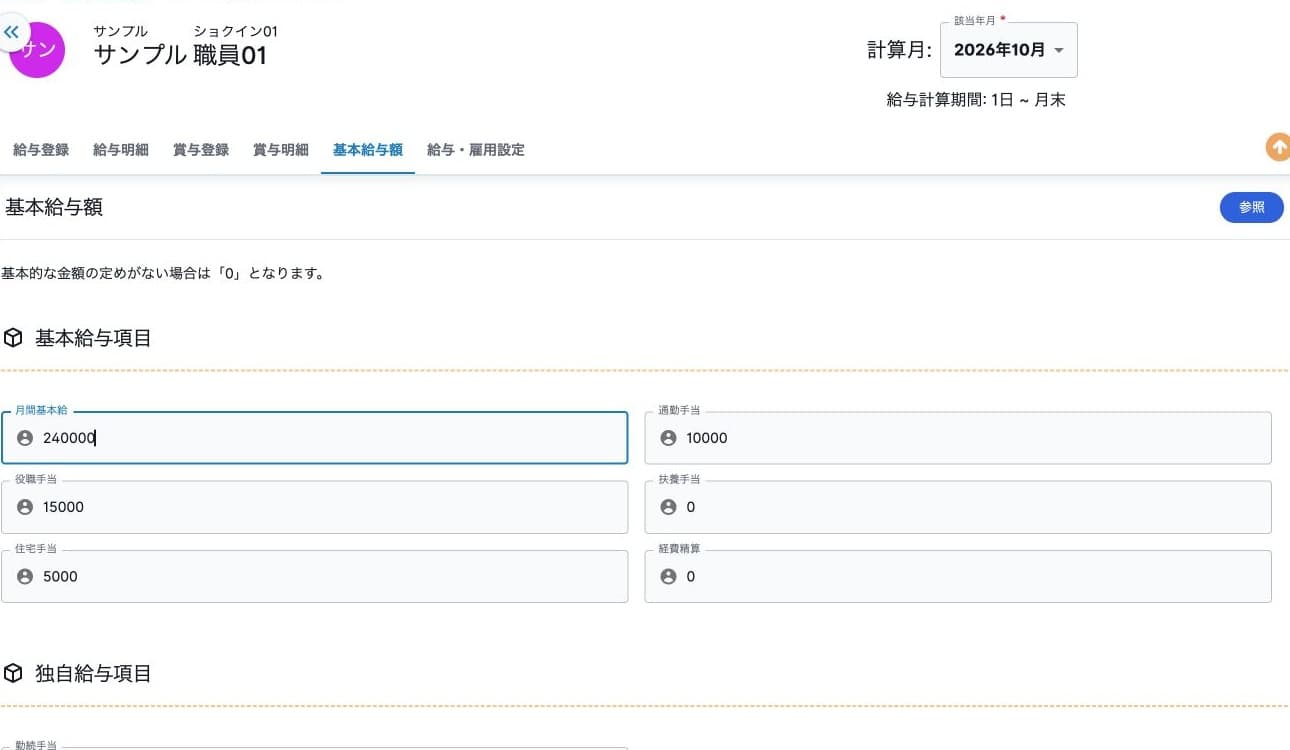The image size is (1290, 750).
Task: Click the cube icon beside 基本給与項目
Action: pos(13,338)
